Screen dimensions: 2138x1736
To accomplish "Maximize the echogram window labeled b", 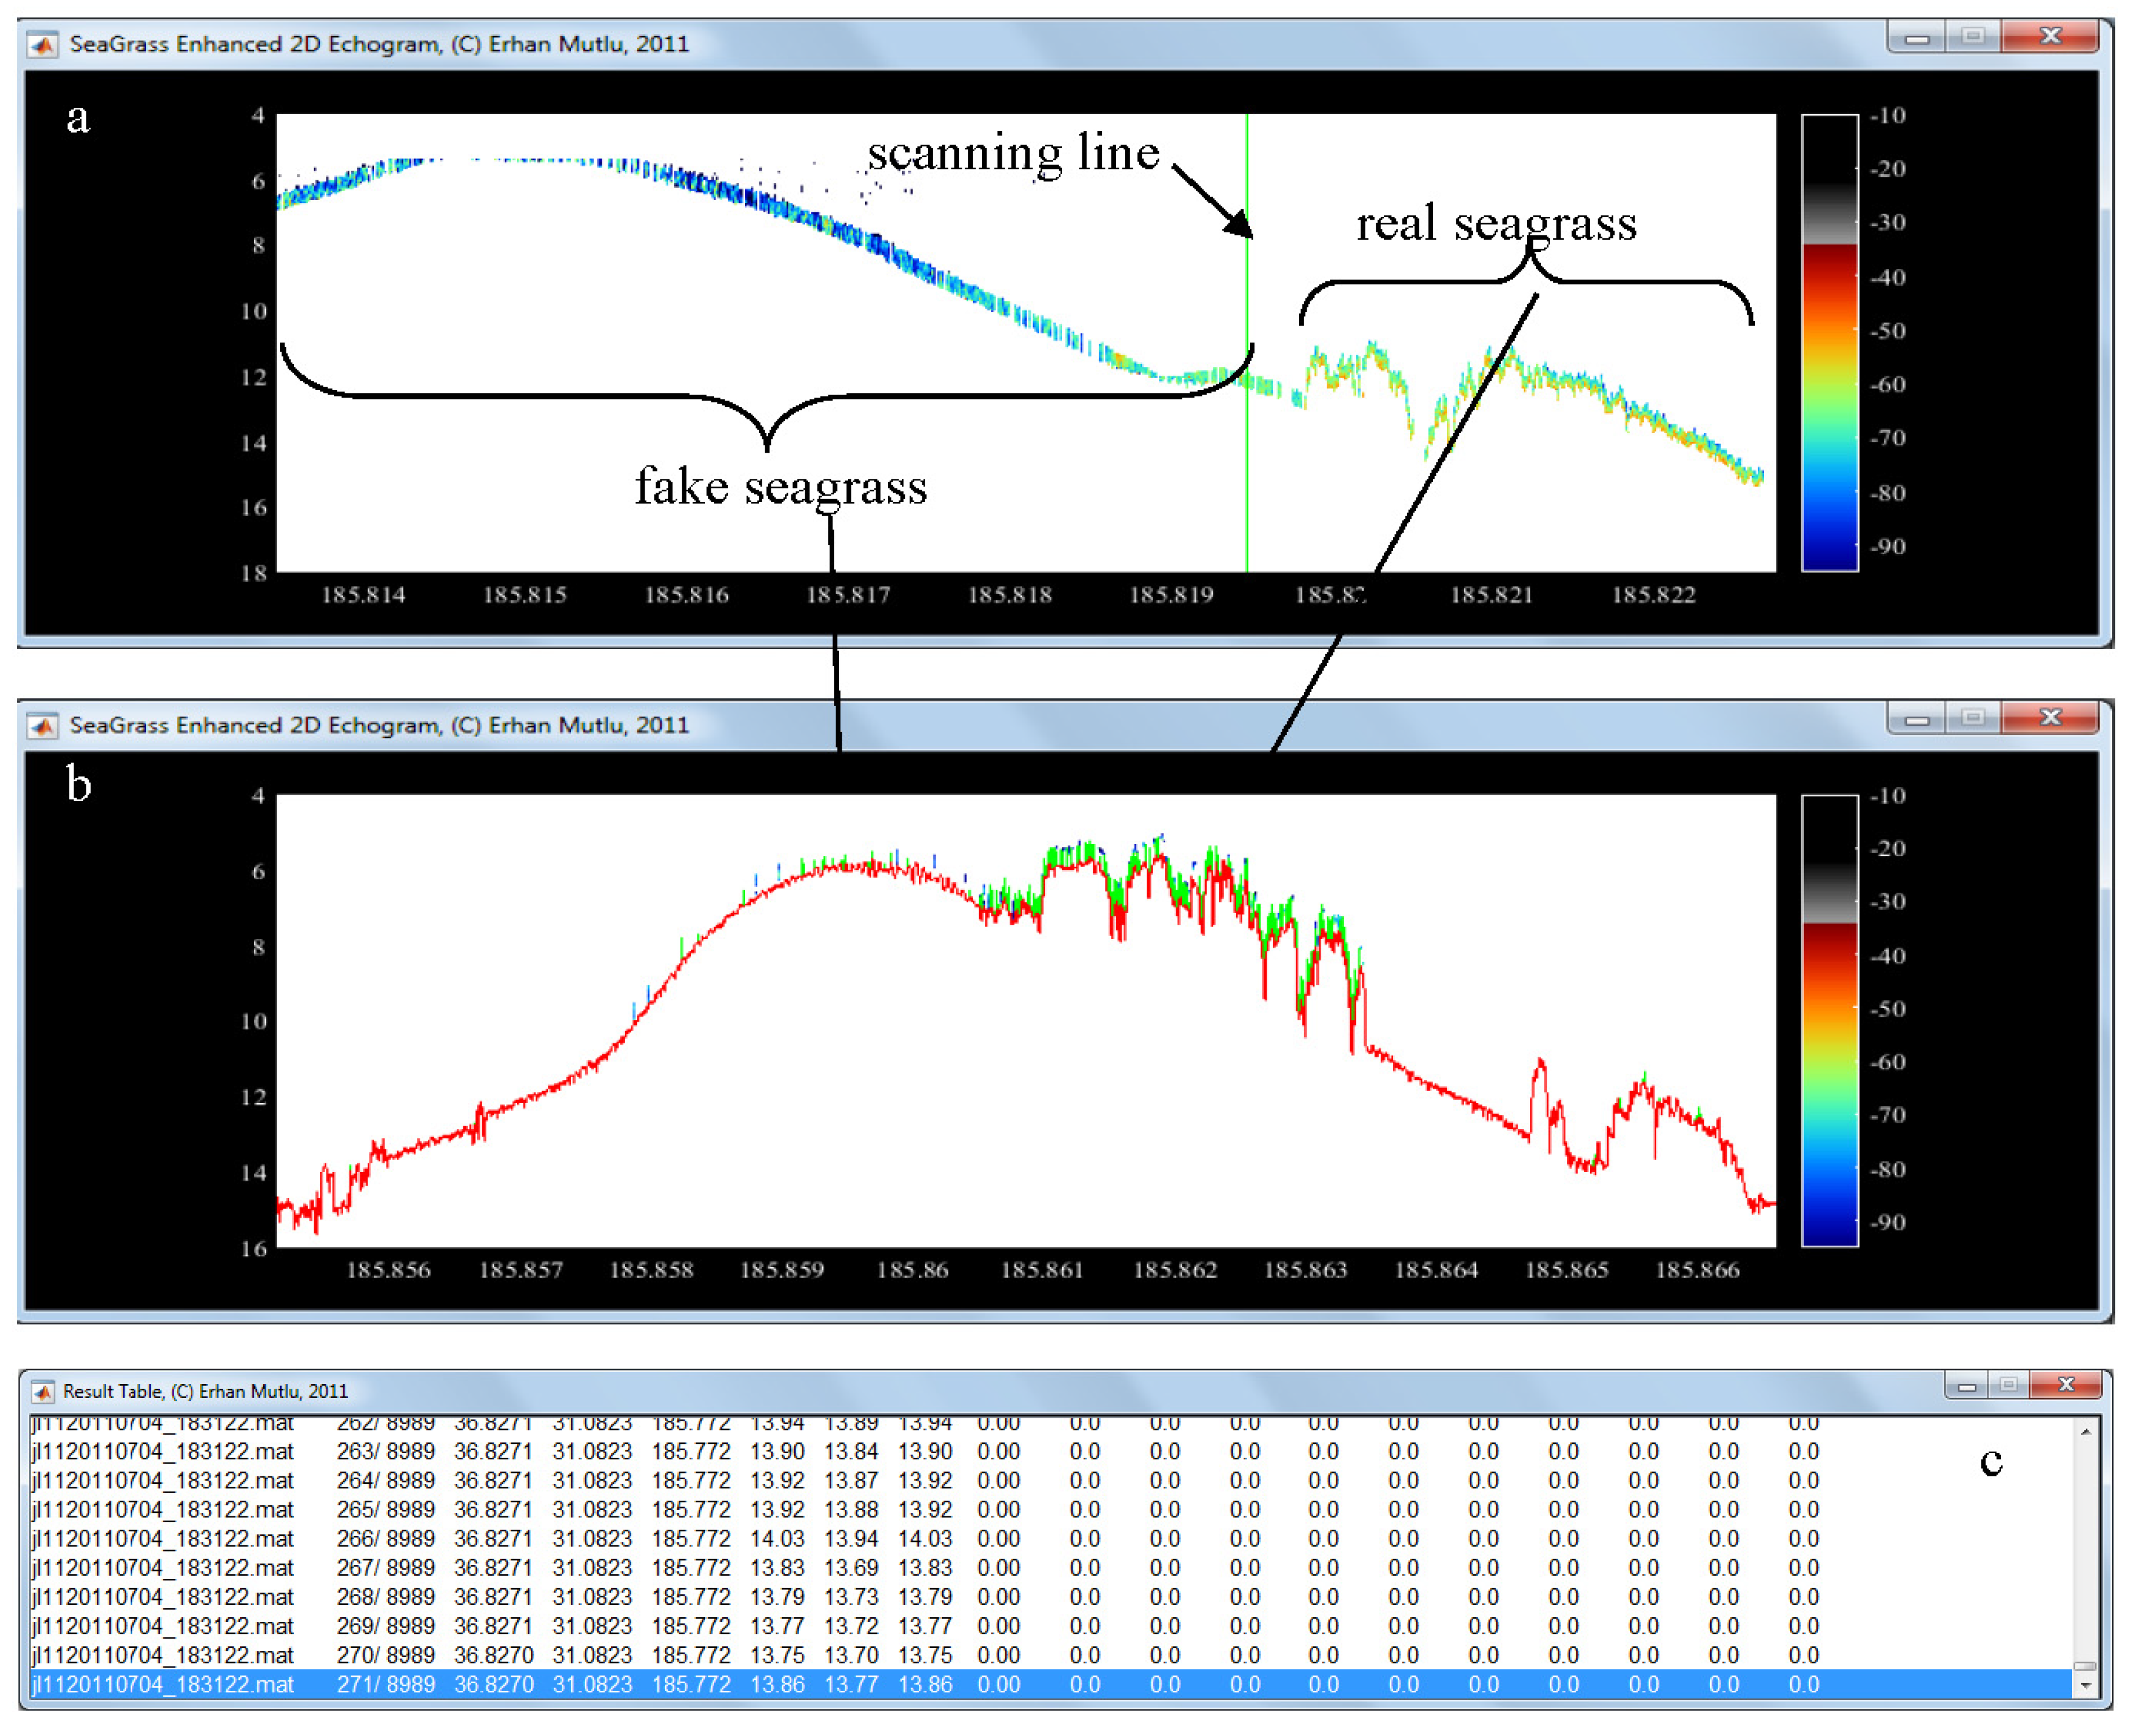I will click(x=1973, y=718).
